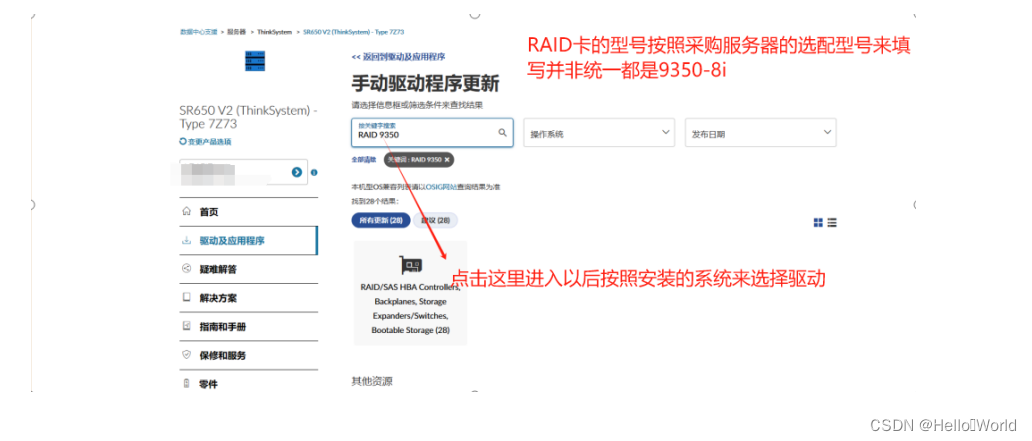
Task: Click the 找到28个结果 results count text
Action: [374, 201]
